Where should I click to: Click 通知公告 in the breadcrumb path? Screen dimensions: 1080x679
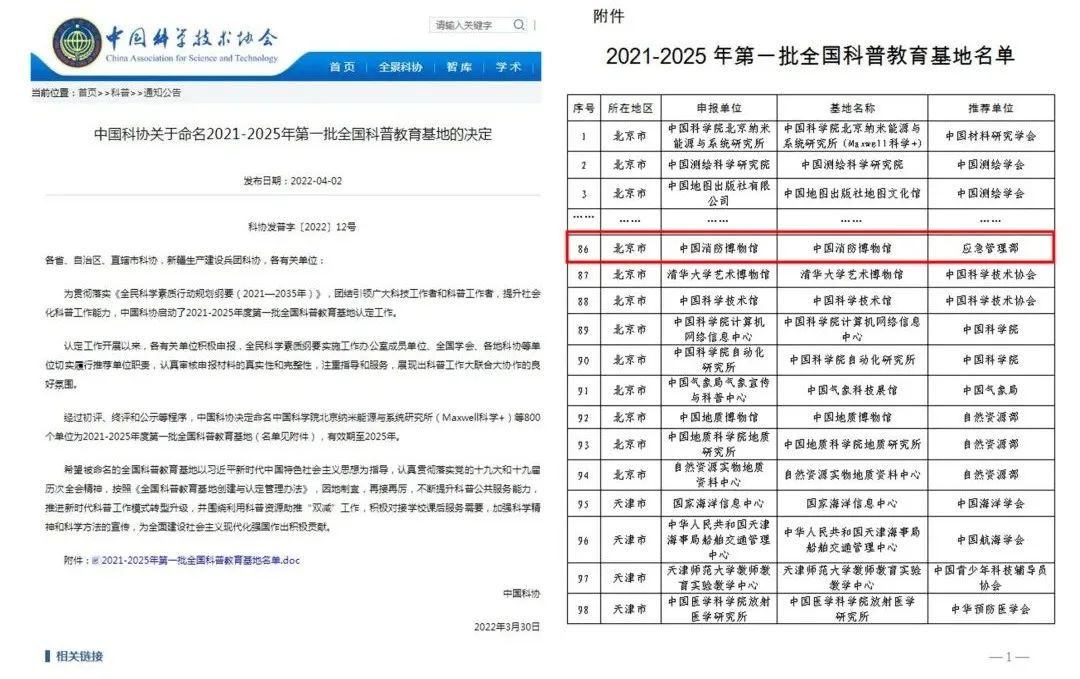pos(162,93)
